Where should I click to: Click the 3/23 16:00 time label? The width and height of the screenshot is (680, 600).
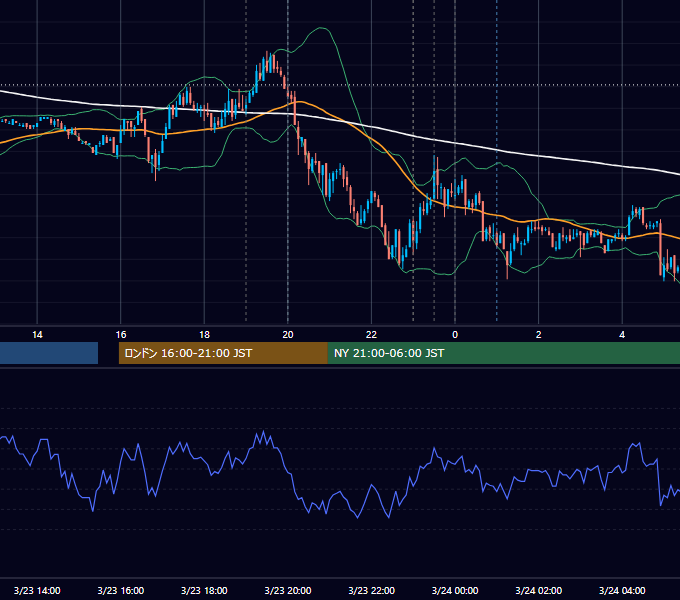coord(121,590)
